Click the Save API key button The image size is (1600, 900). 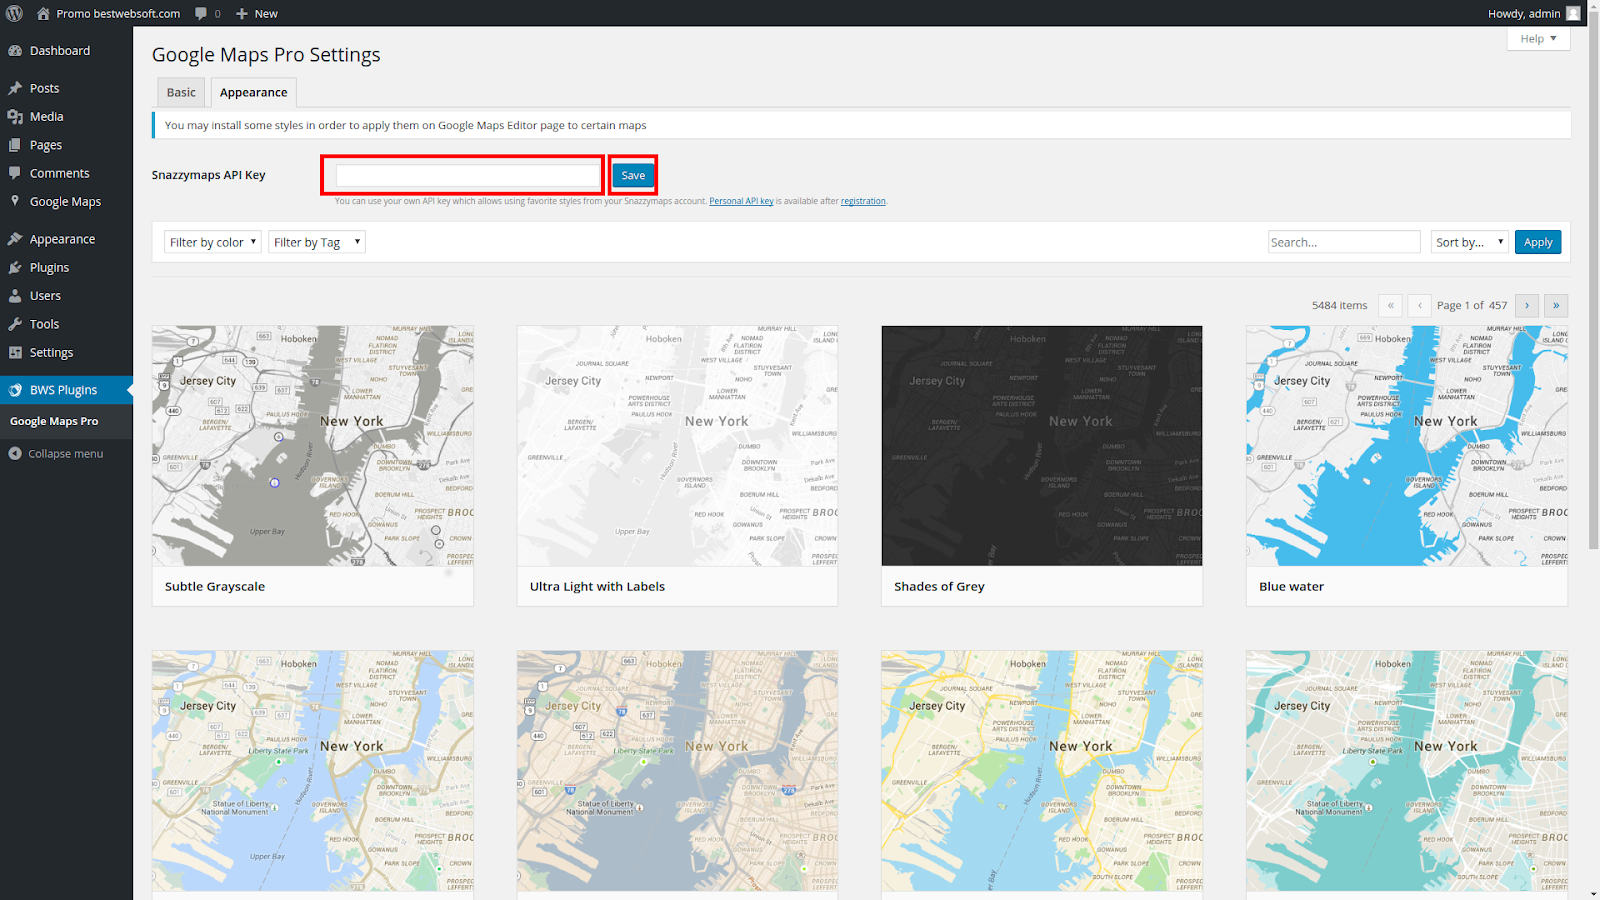click(633, 175)
